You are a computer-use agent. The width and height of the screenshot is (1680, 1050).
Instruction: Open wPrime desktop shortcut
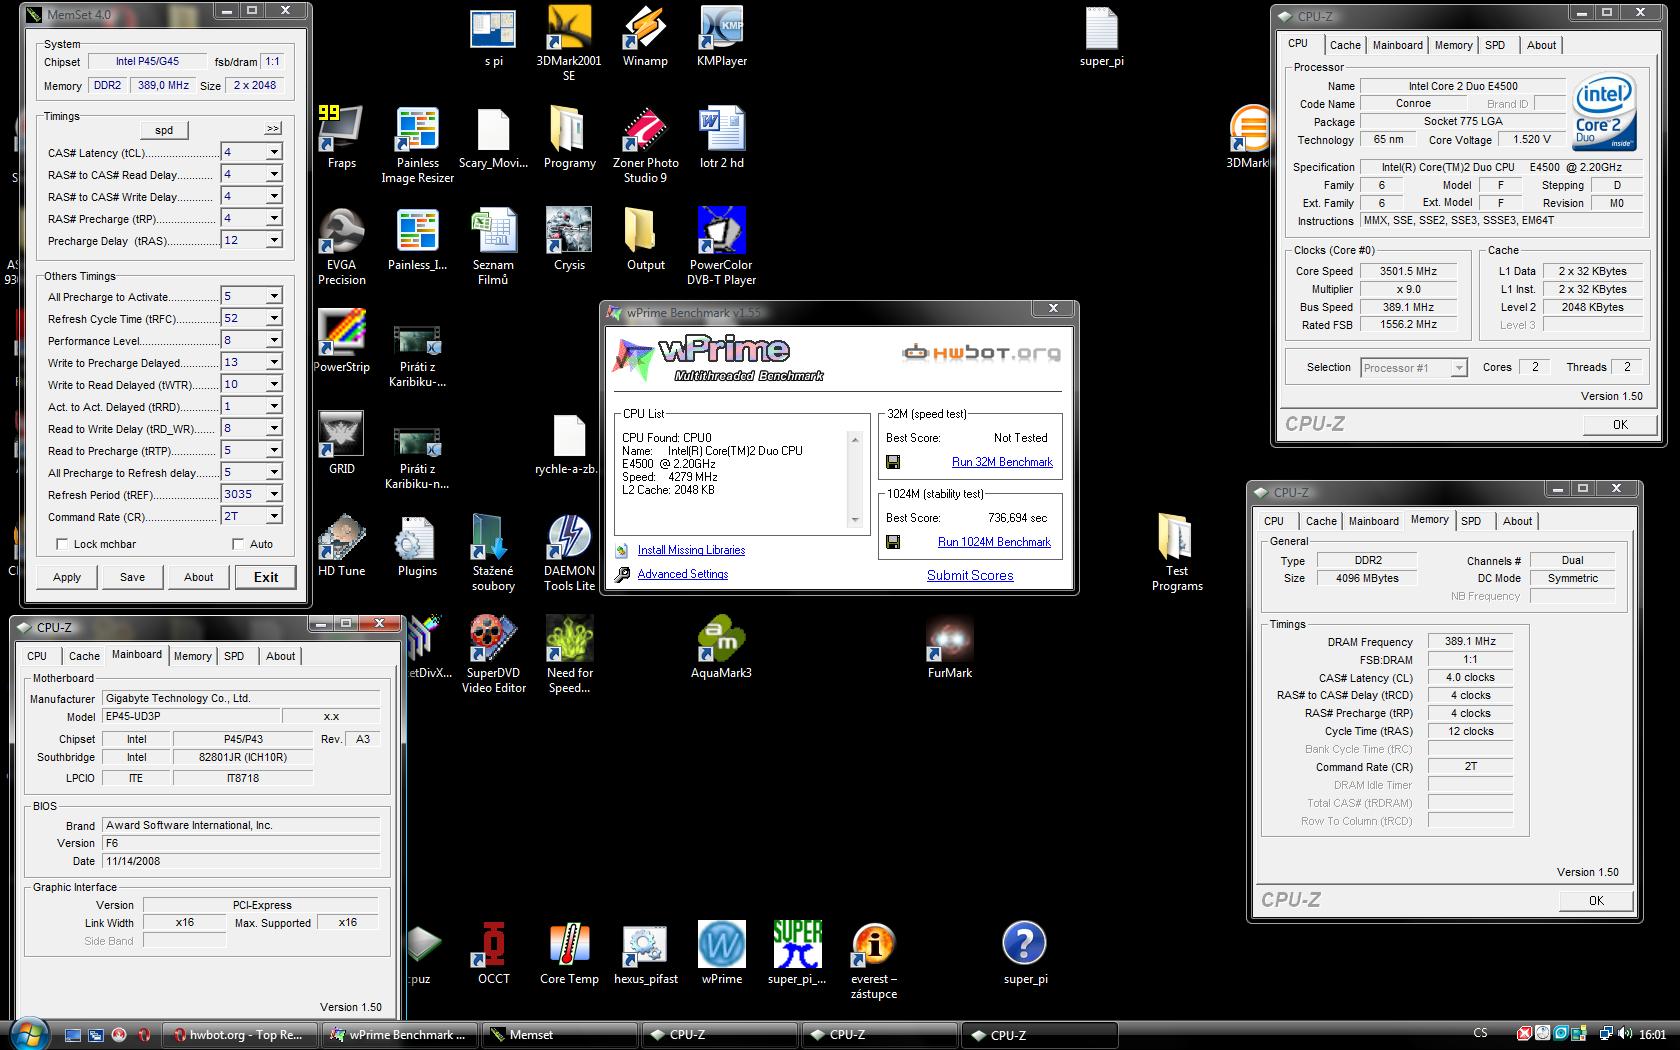coord(721,955)
